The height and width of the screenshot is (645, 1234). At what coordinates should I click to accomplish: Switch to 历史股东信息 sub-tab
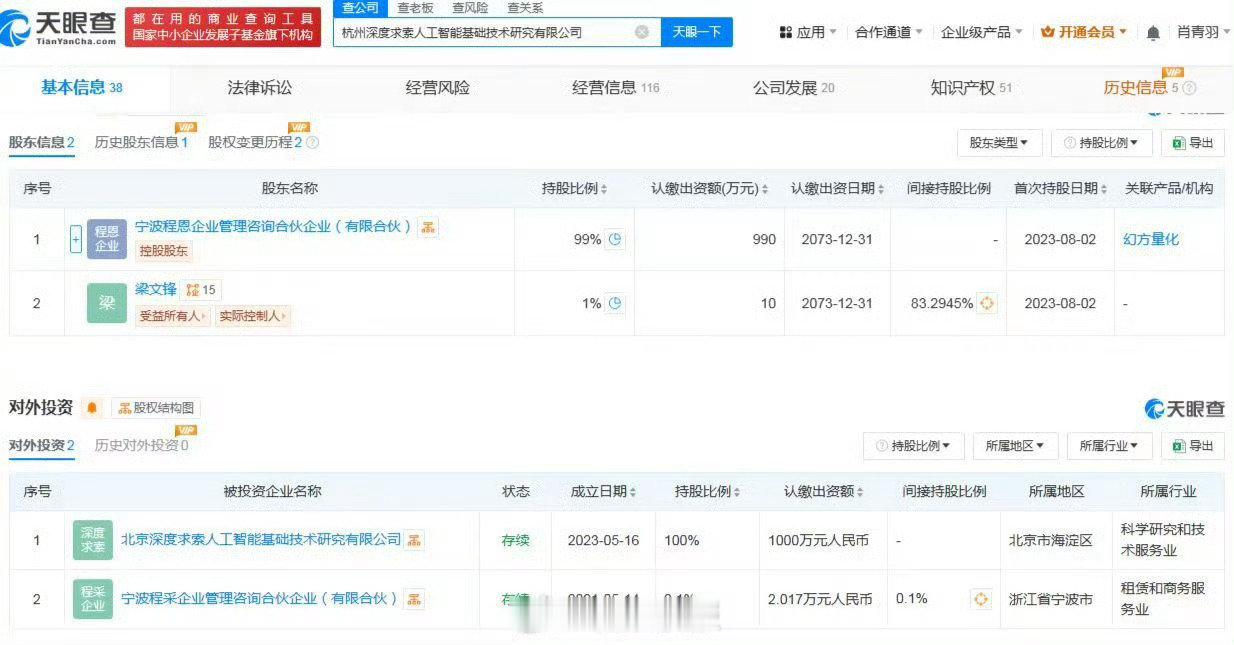click(x=141, y=143)
